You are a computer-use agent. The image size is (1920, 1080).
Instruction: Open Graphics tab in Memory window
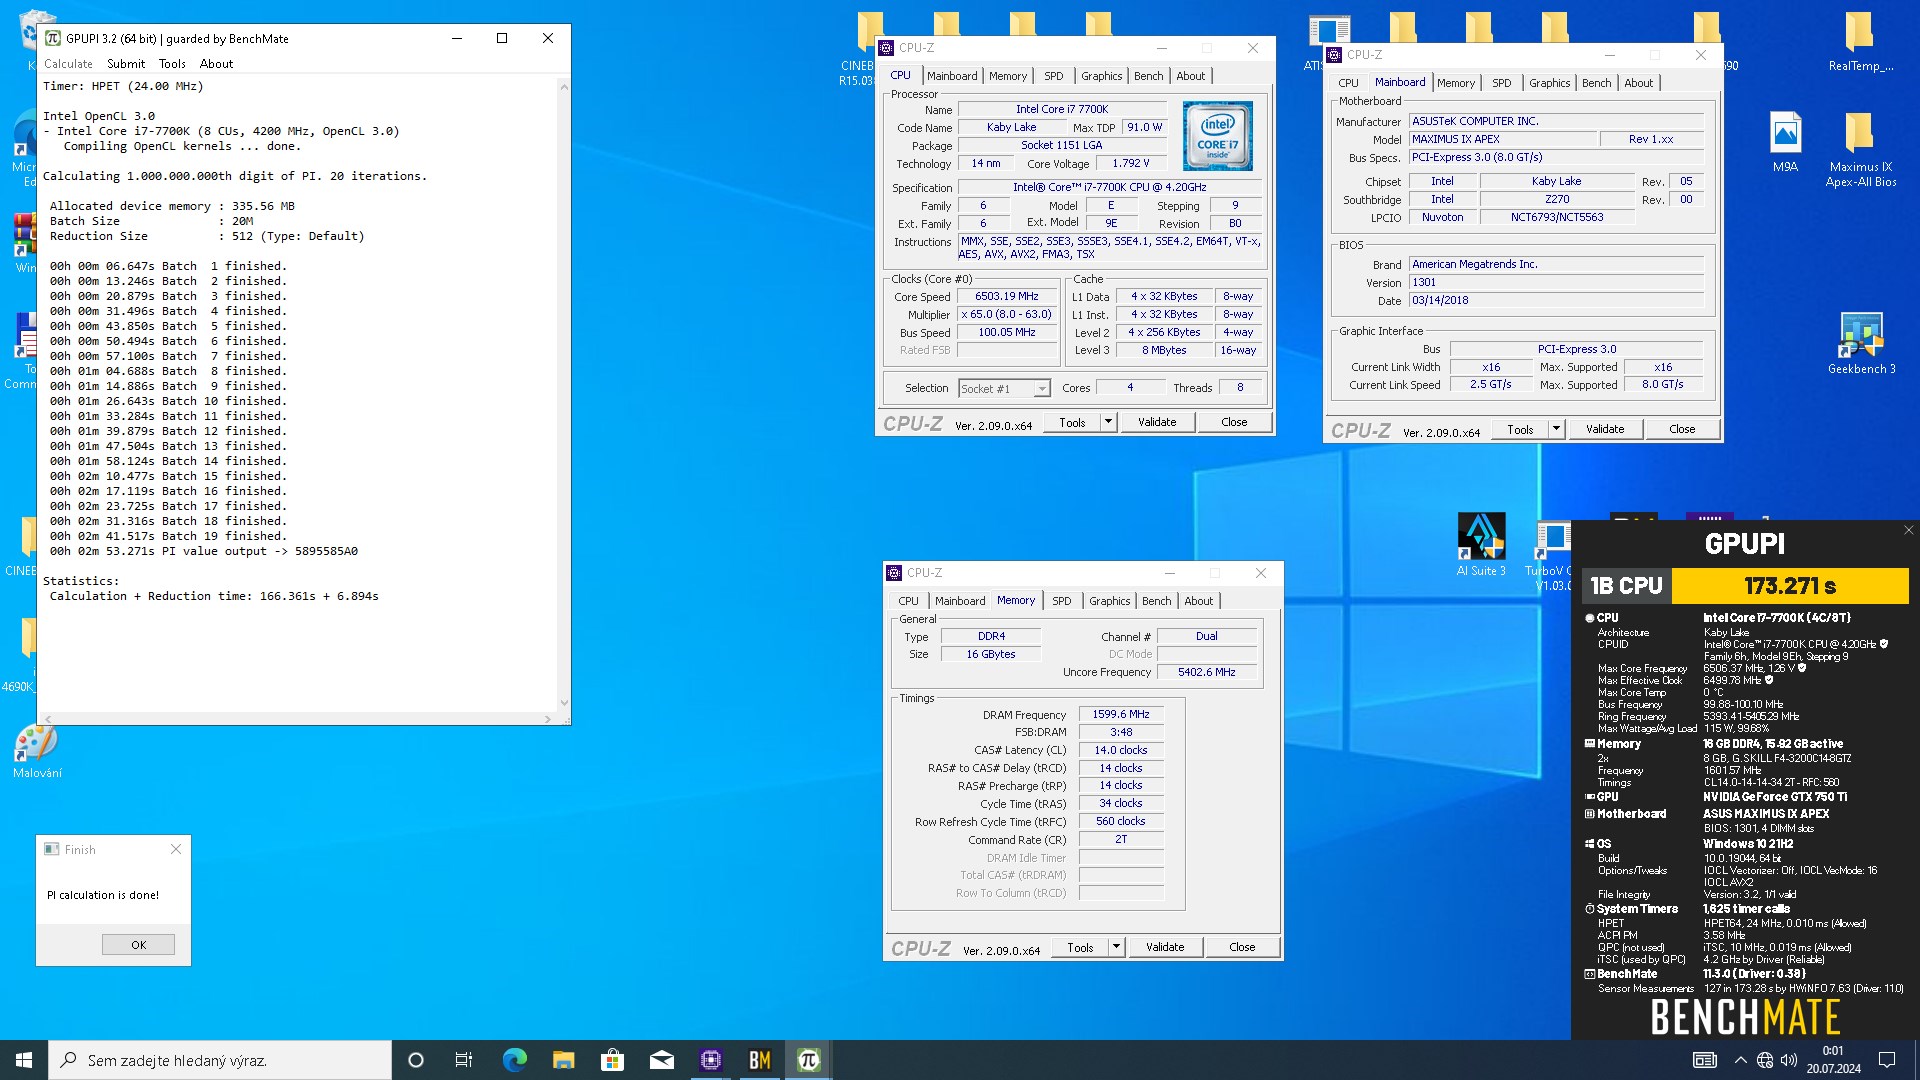point(1110,601)
